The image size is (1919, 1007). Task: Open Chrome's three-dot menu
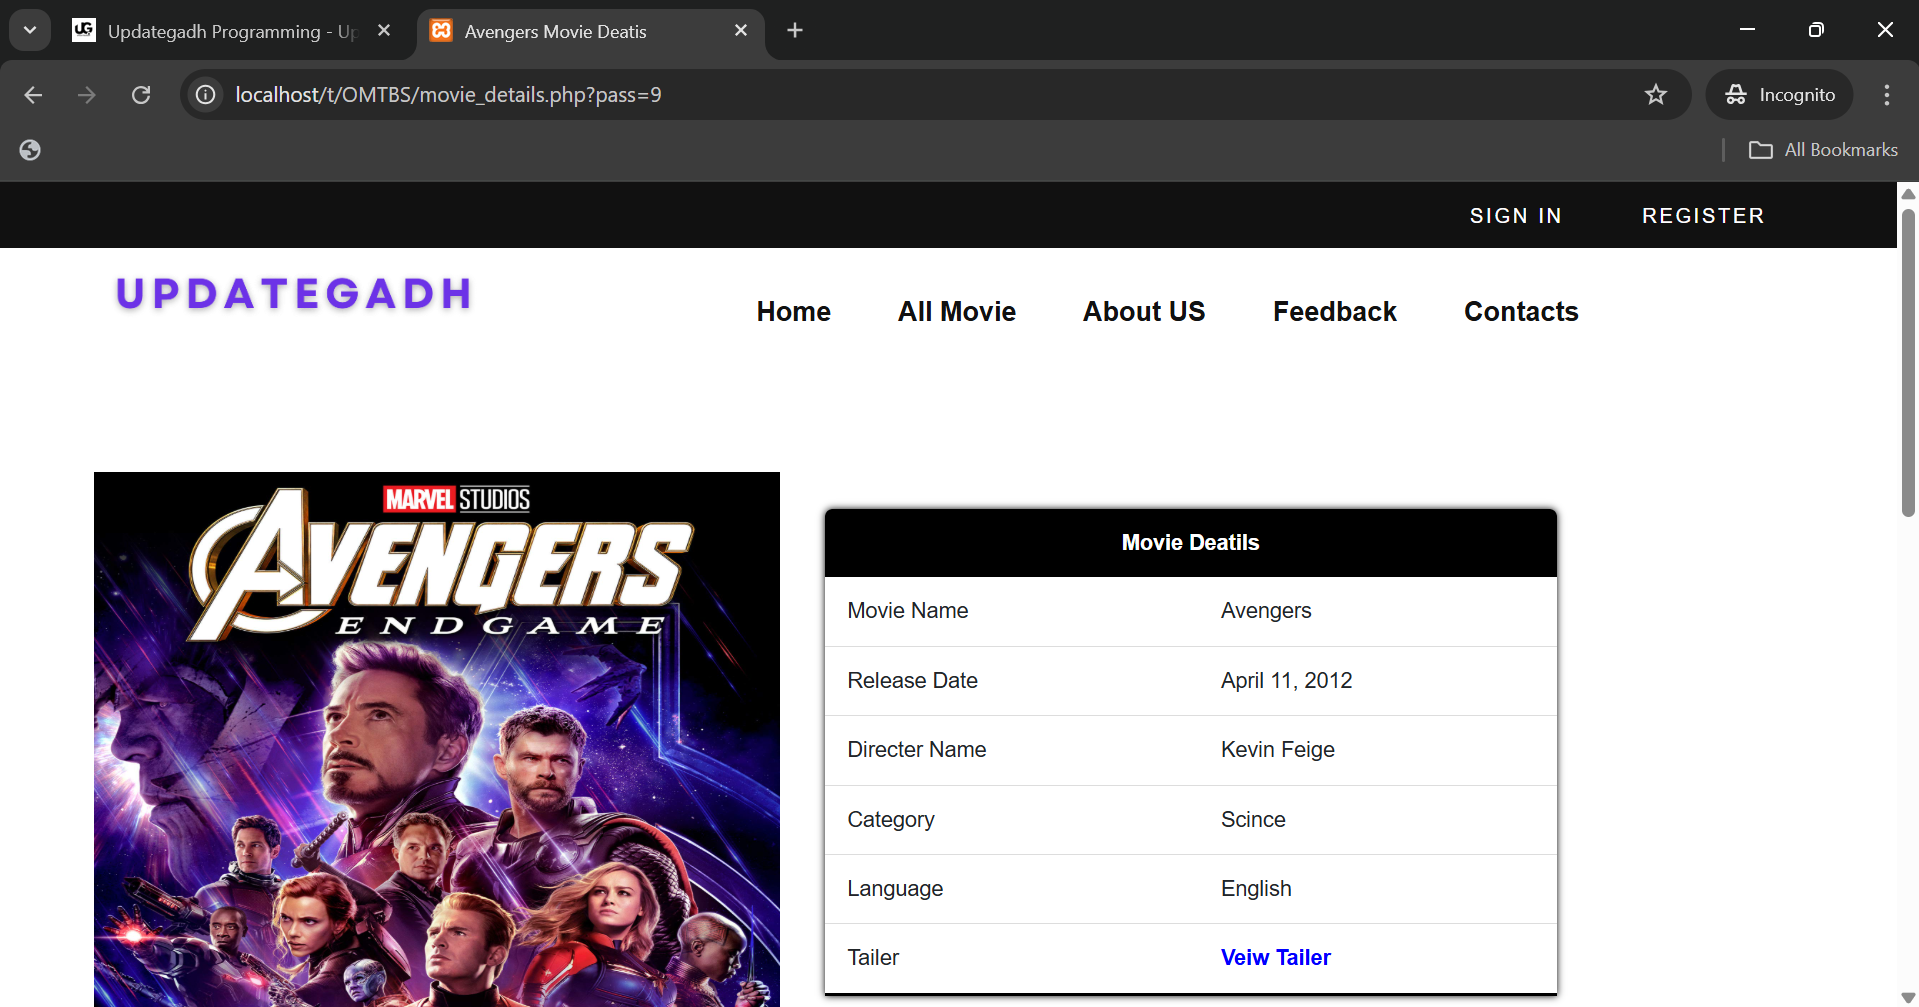(1887, 95)
